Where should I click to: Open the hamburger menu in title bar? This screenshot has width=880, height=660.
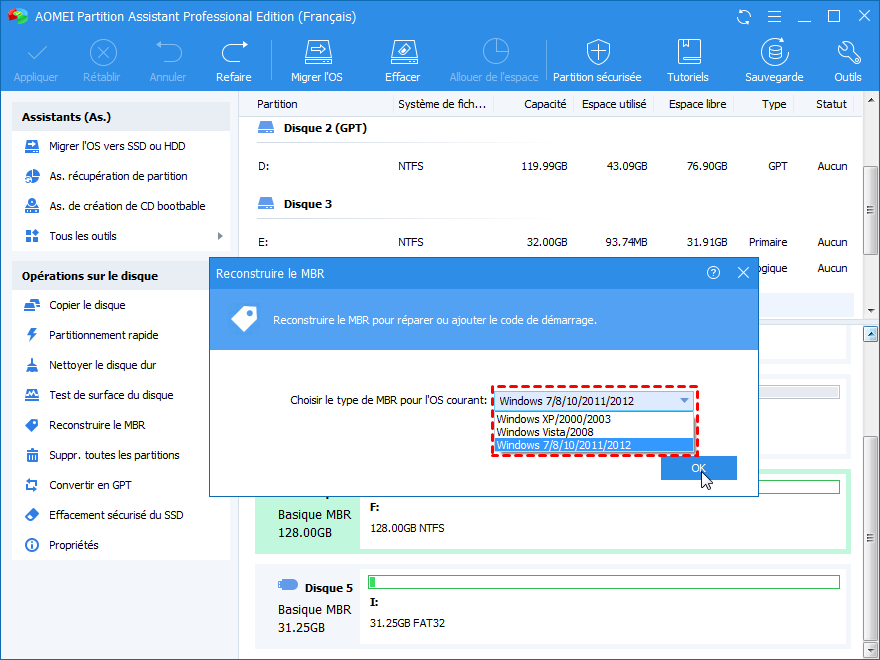(x=774, y=17)
